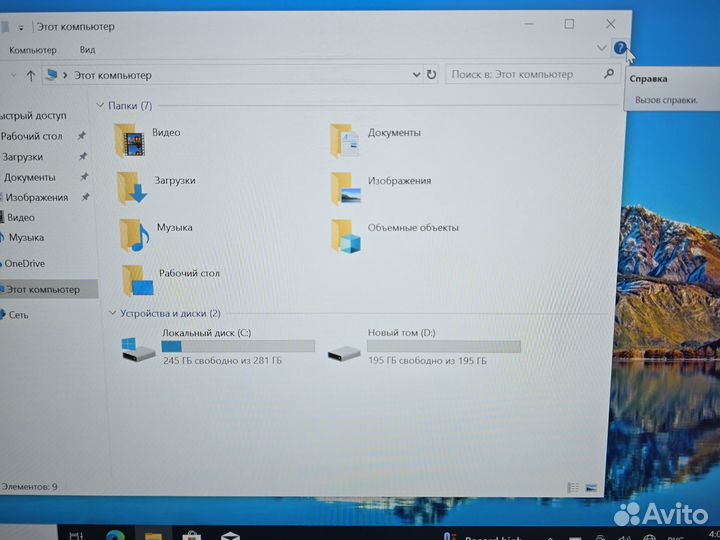Refresh the view with the refresh icon
This screenshot has height=540, width=720.
point(431,74)
